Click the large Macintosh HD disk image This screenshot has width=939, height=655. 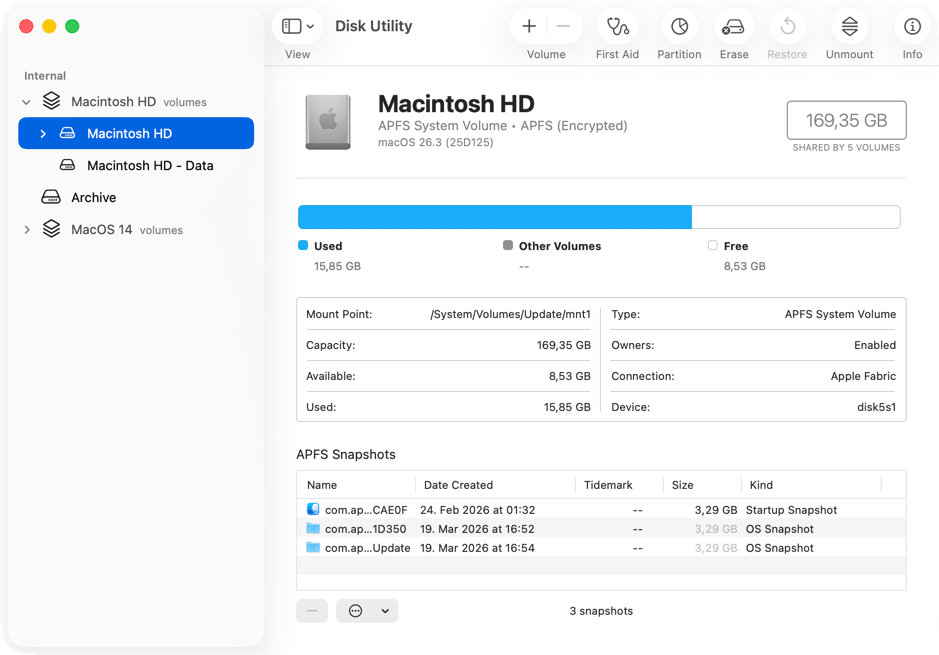pyautogui.click(x=328, y=122)
